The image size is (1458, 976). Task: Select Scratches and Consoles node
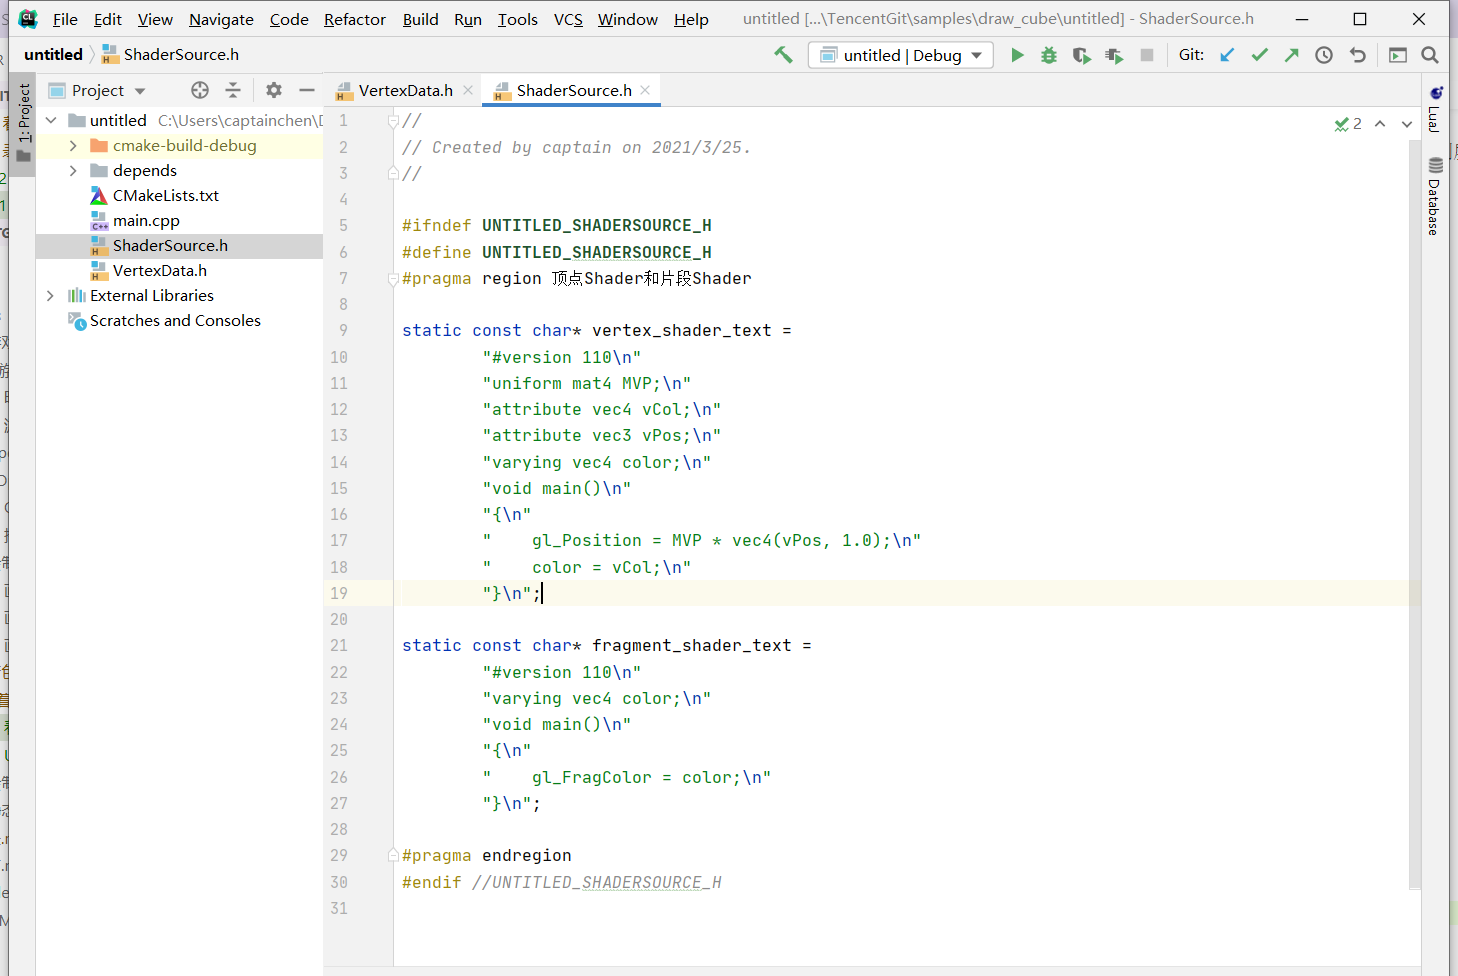[175, 320]
